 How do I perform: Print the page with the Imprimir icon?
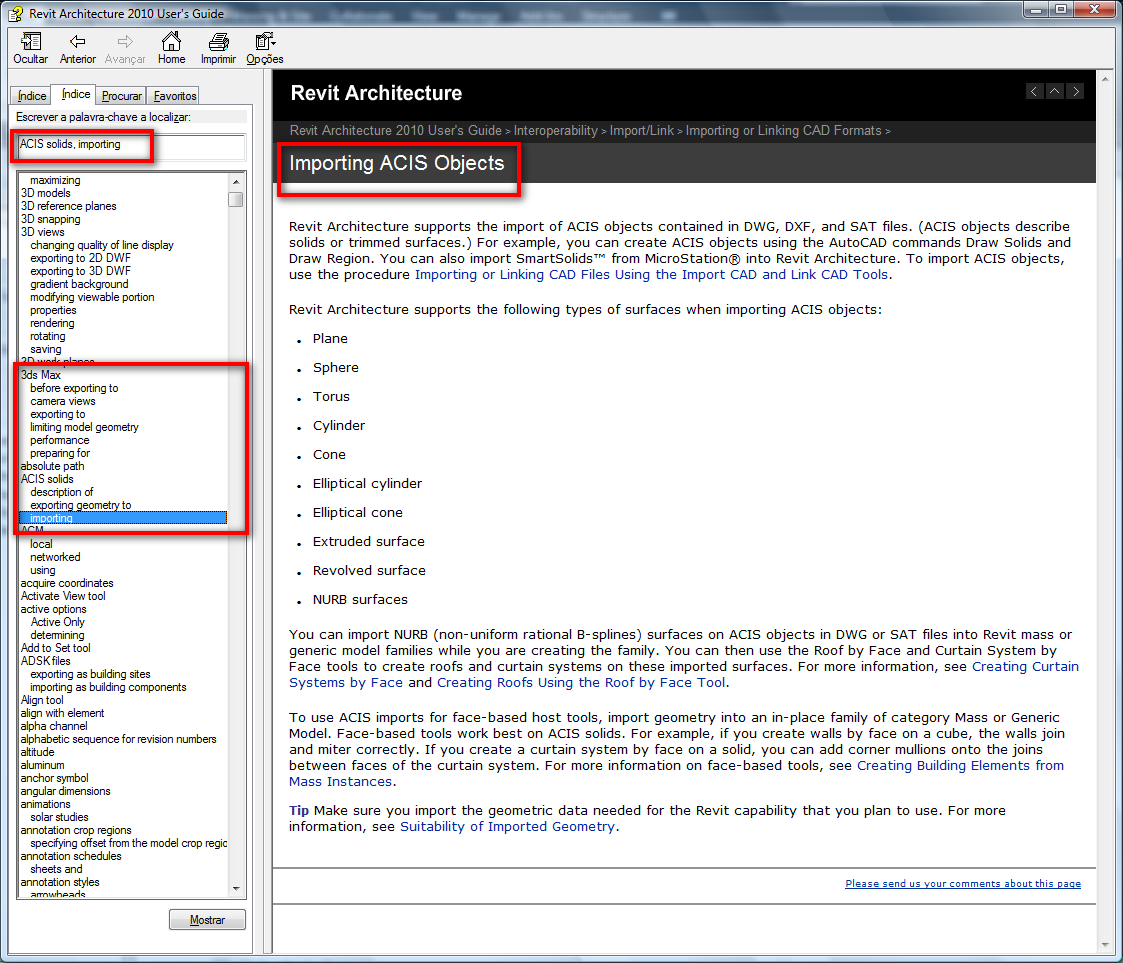point(218,48)
